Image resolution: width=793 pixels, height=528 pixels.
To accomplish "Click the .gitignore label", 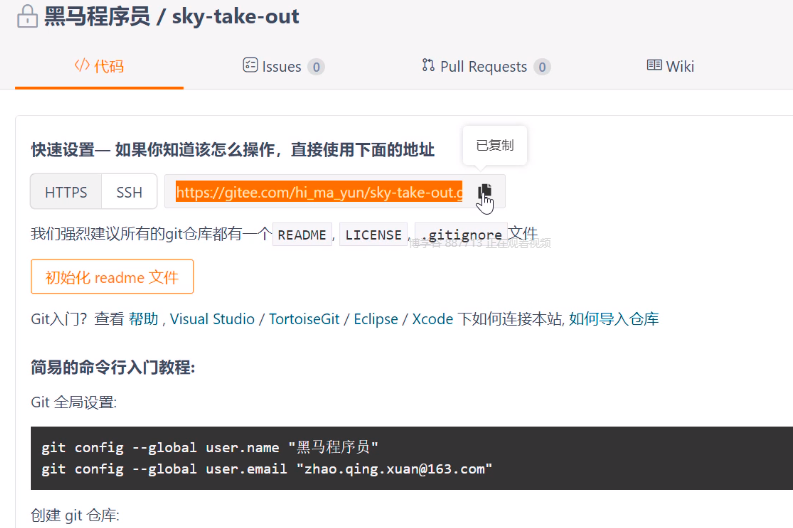I will 461,235.
